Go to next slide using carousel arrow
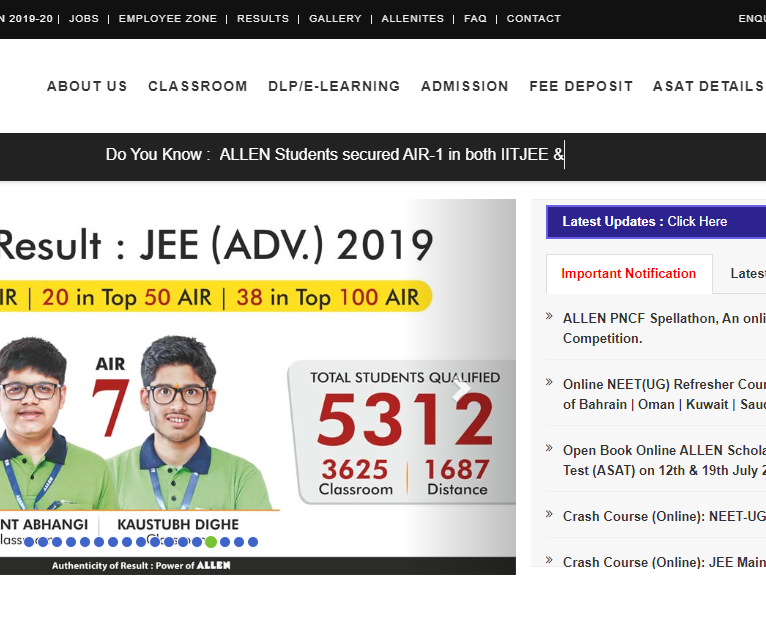766x622 pixels. tap(461, 388)
